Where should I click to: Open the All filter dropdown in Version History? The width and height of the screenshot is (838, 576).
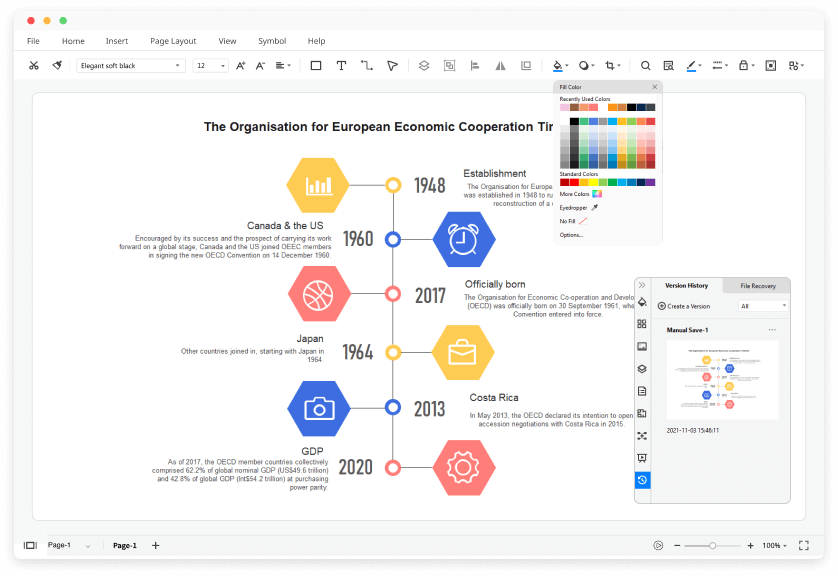(763, 306)
